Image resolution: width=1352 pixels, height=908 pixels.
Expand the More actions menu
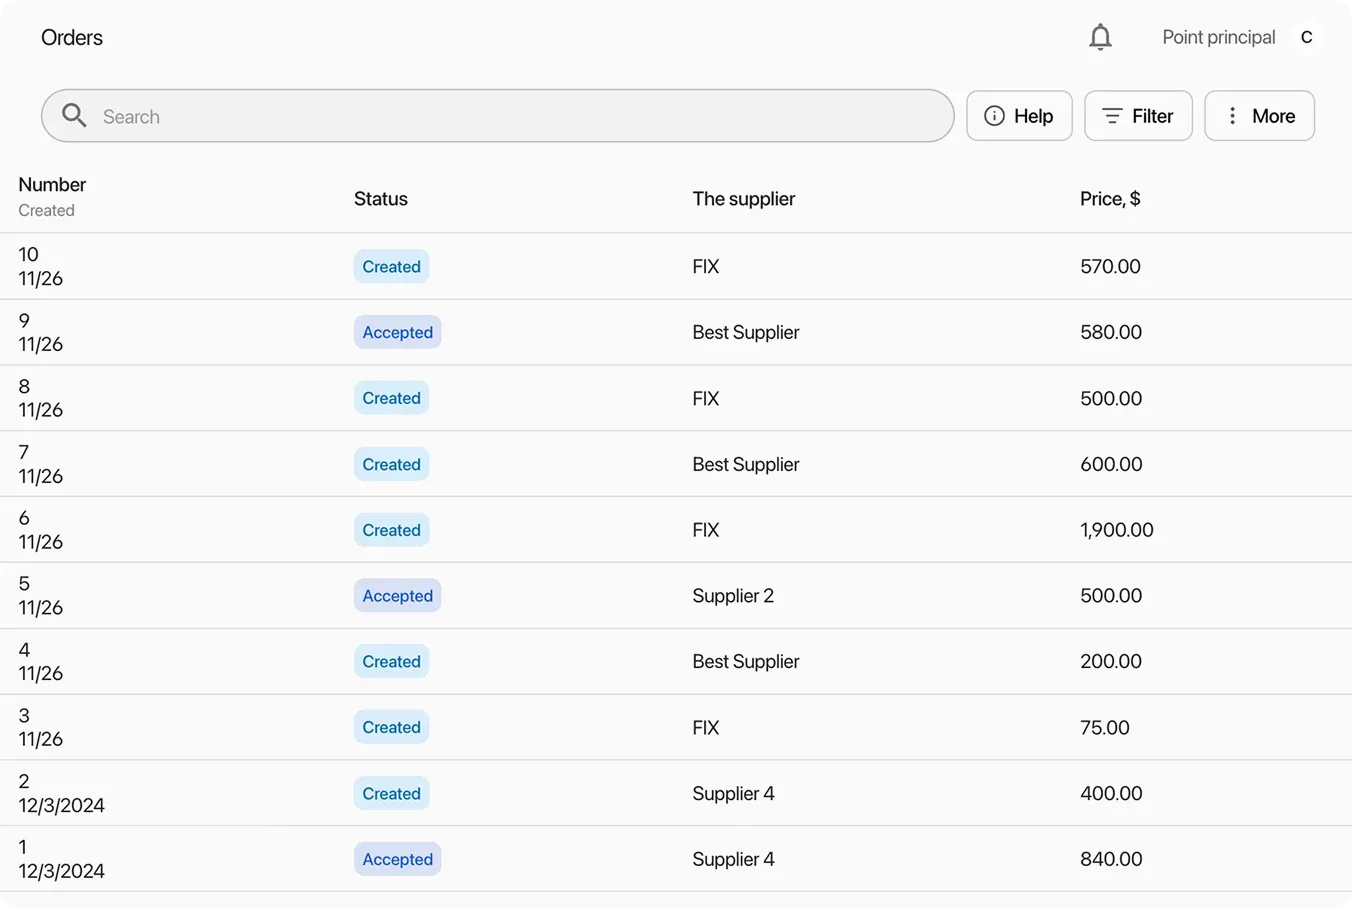1259,115
